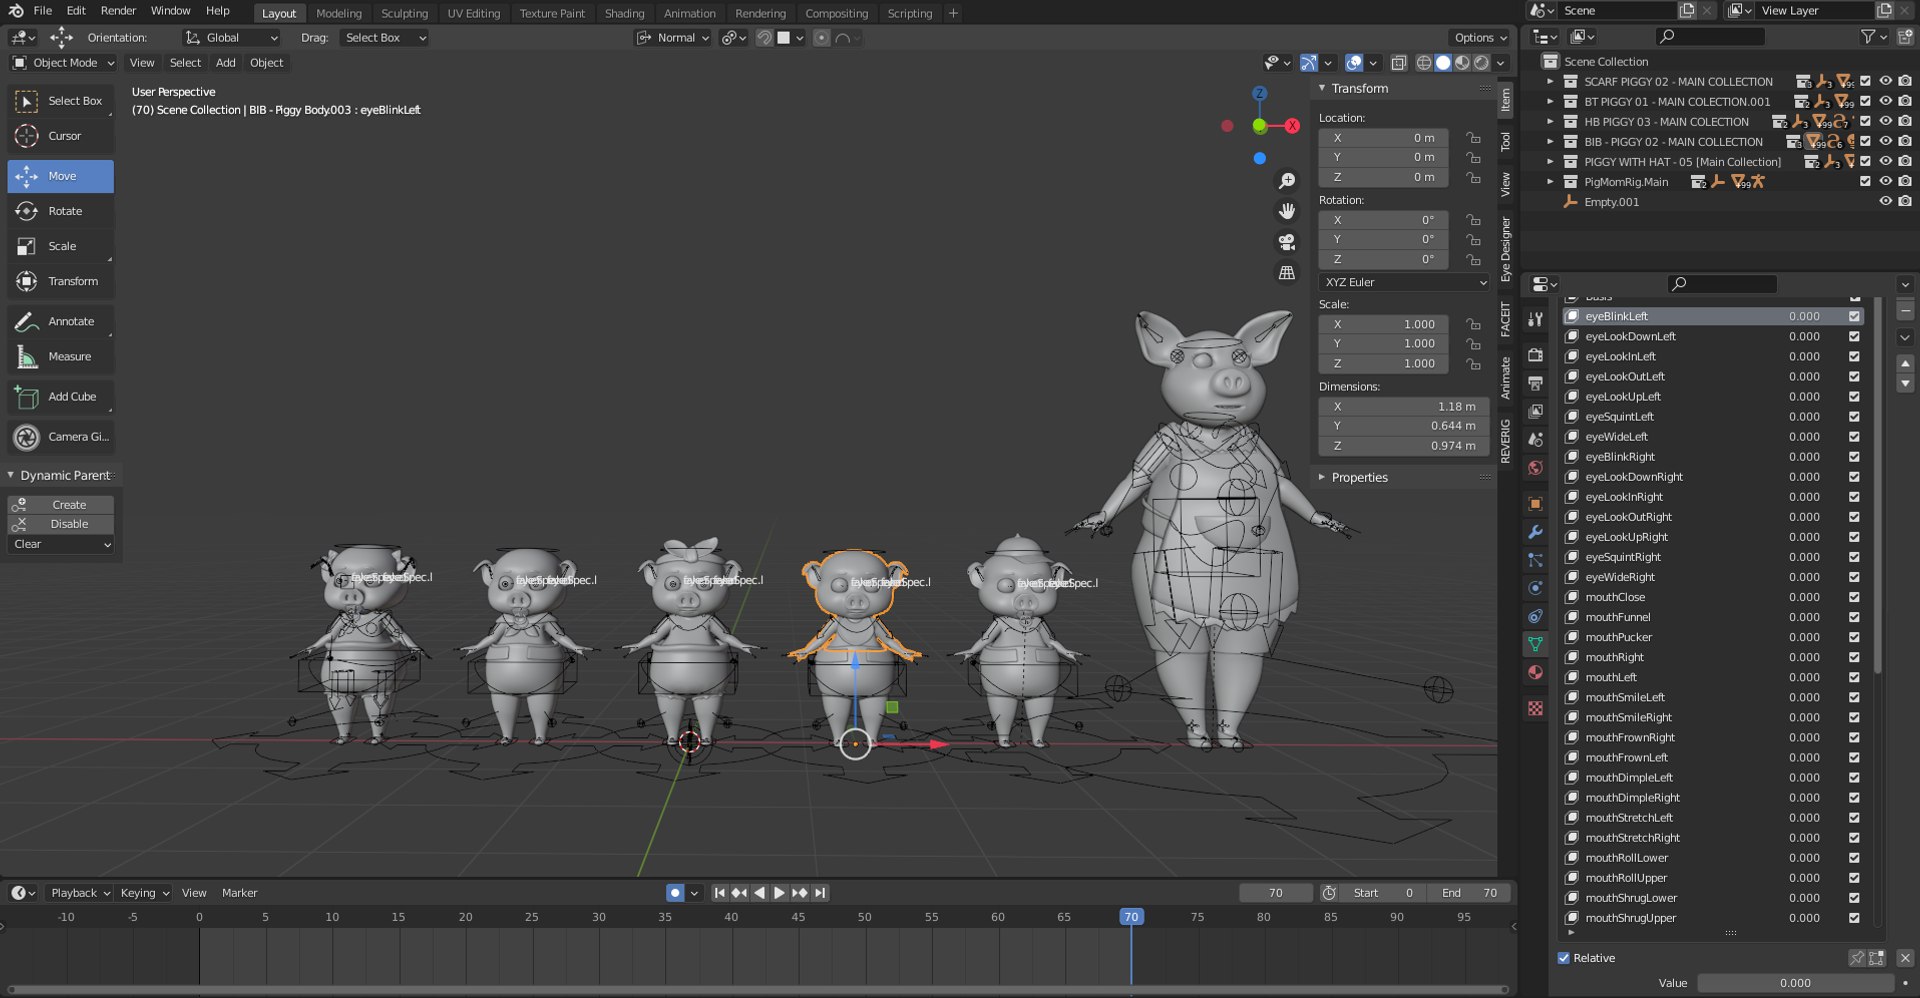Open the Add menu in viewport header
1920x998 pixels.
[226, 63]
